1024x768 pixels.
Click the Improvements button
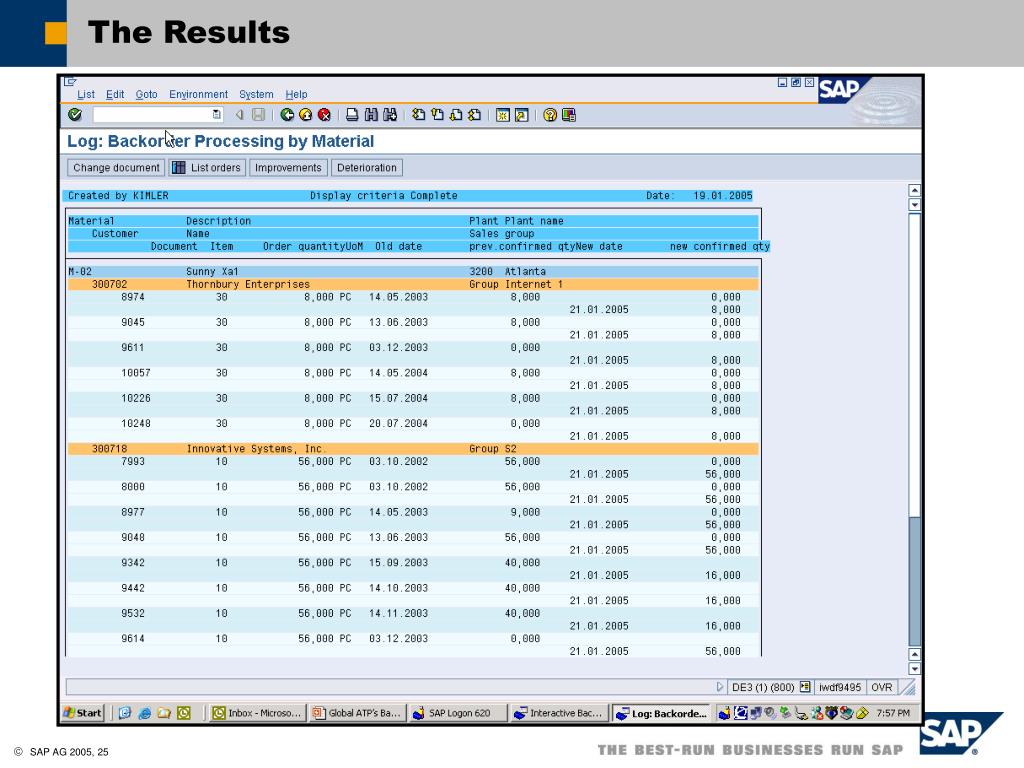tap(288, 168)
